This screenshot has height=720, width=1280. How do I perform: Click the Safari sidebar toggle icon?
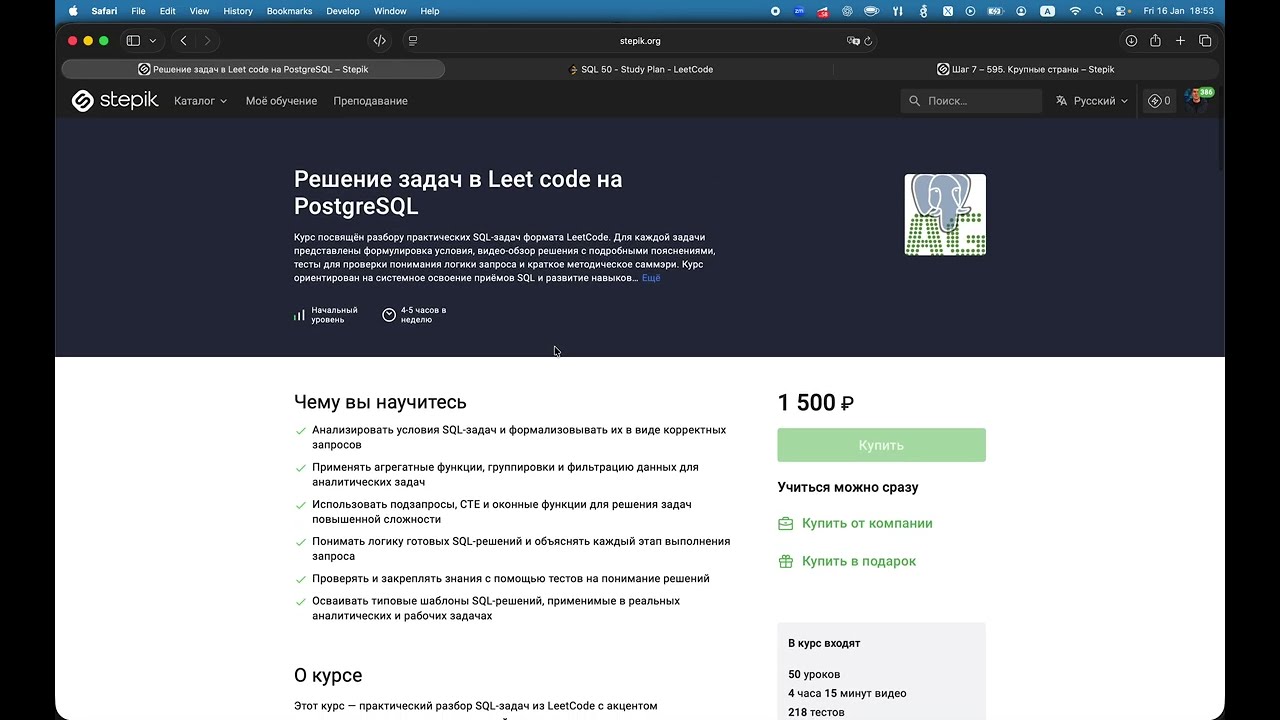click(133, 41)
